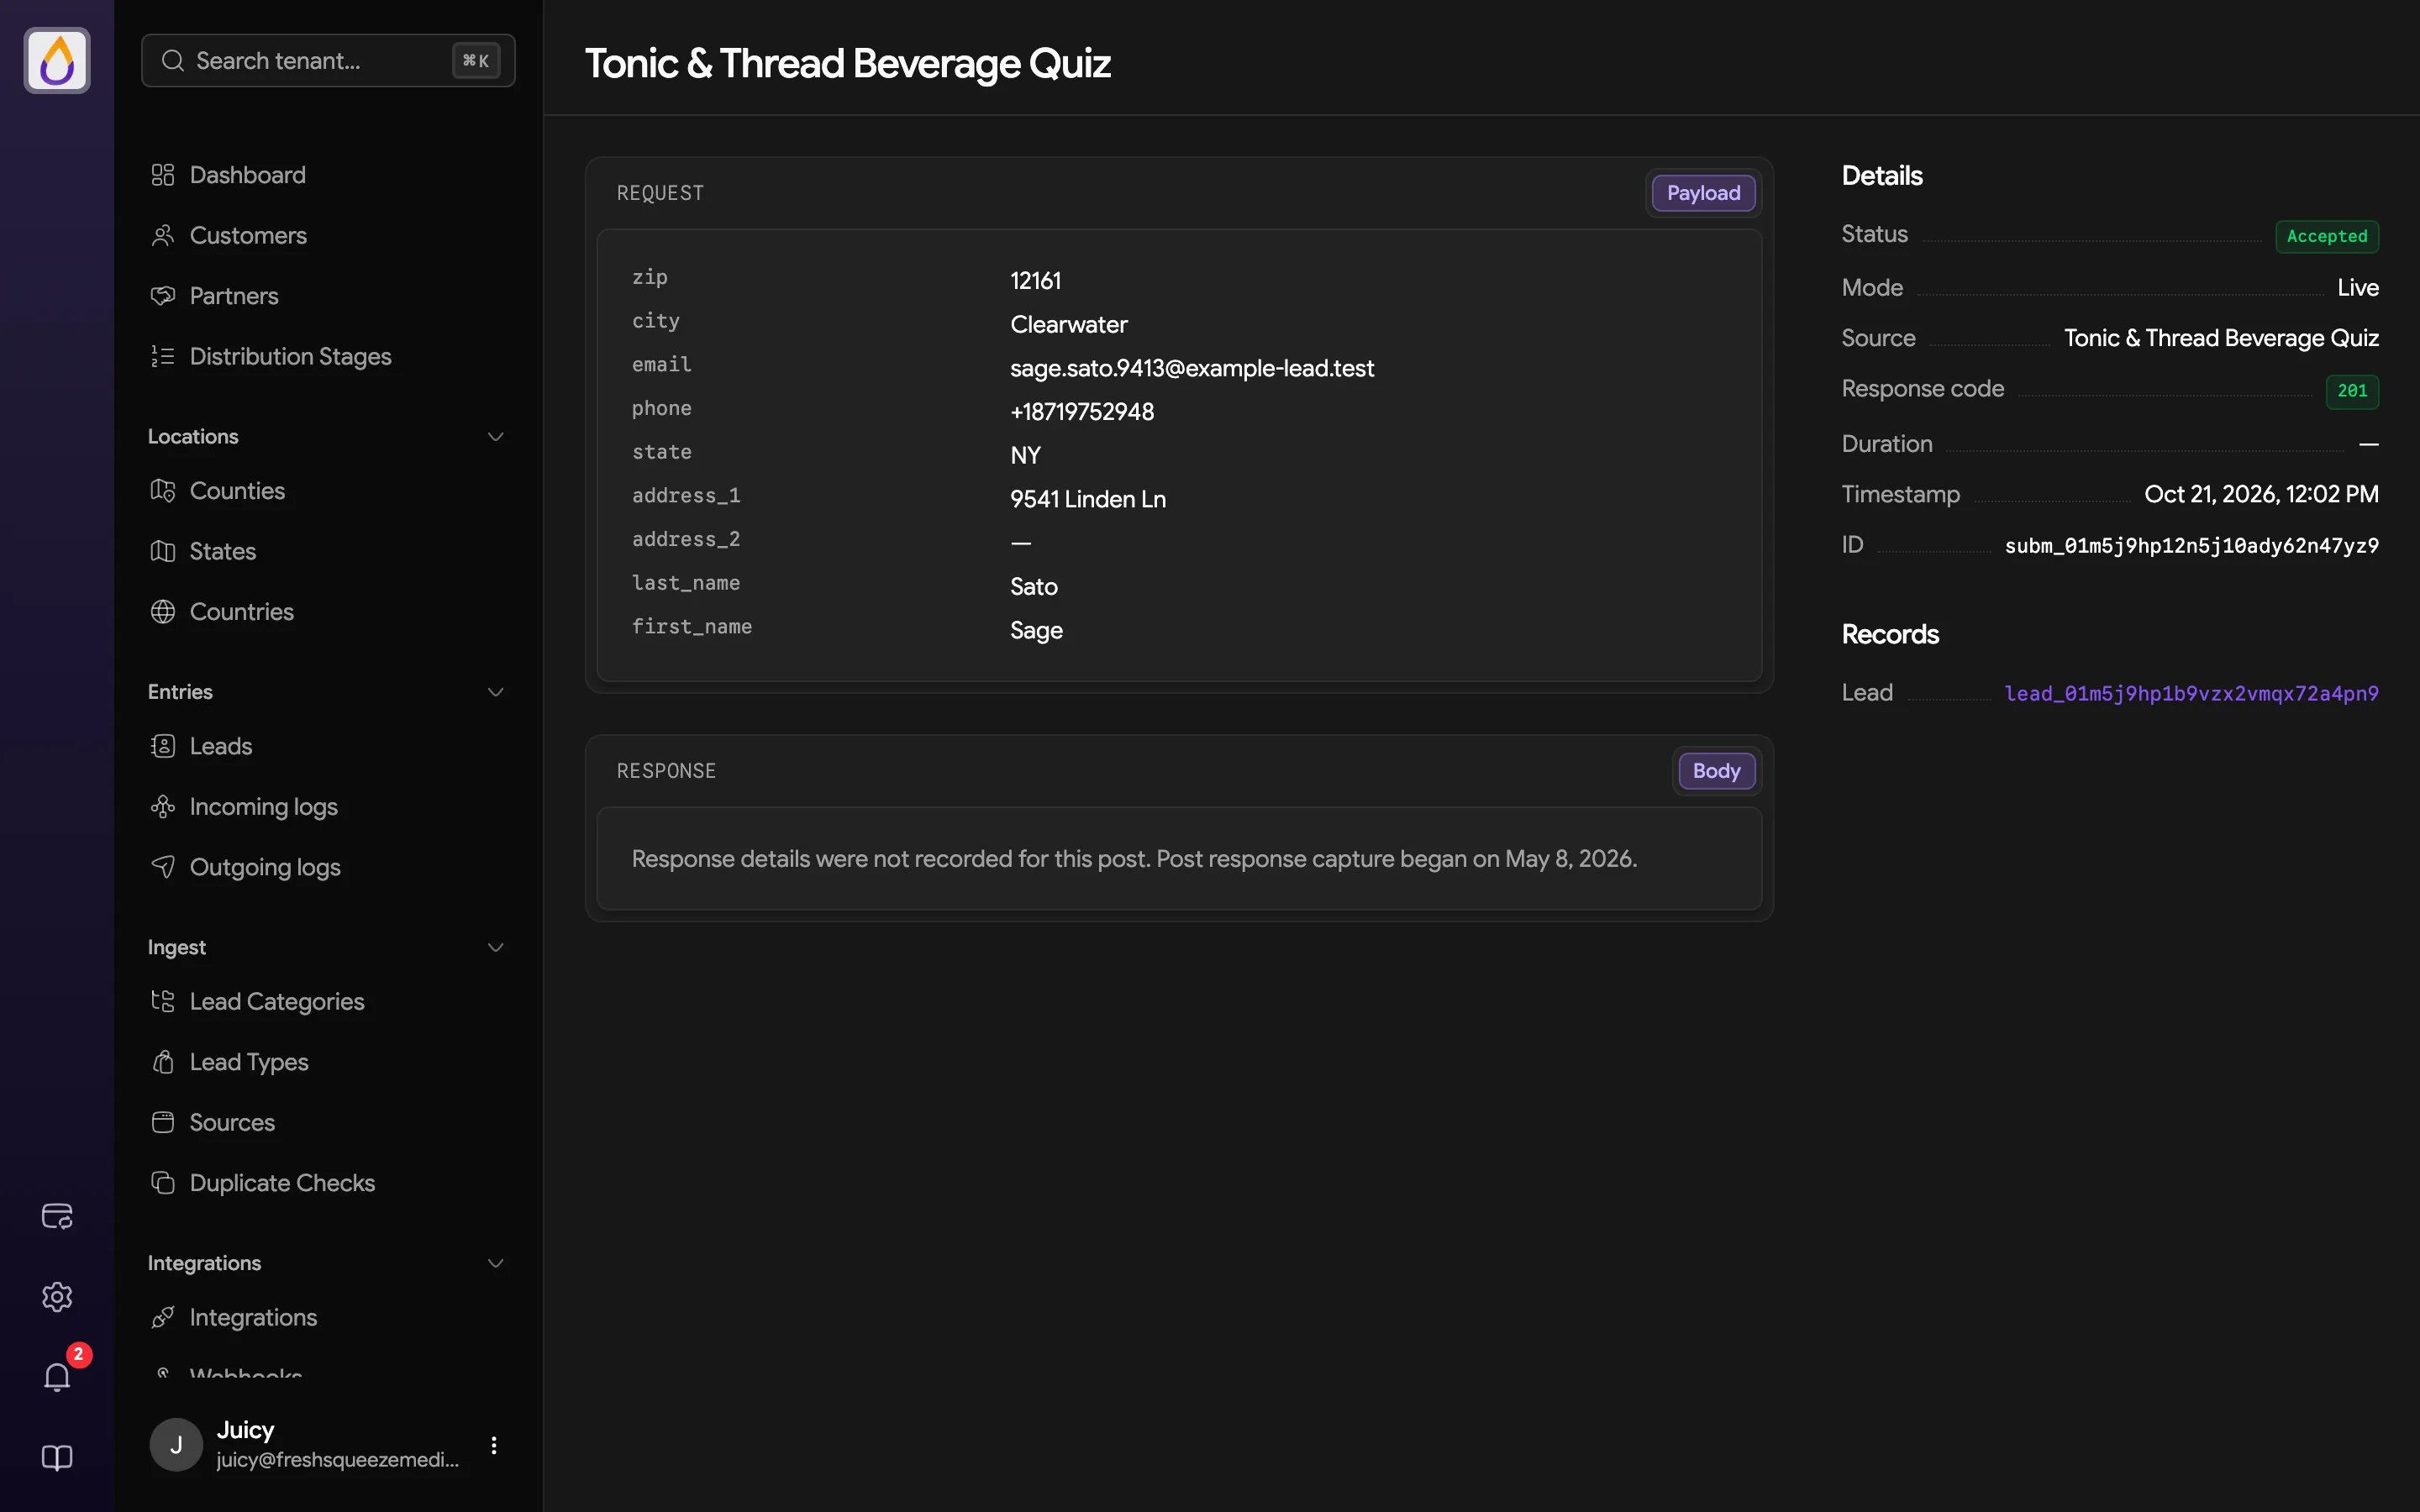Click the Counties map icon

[163, 491]
